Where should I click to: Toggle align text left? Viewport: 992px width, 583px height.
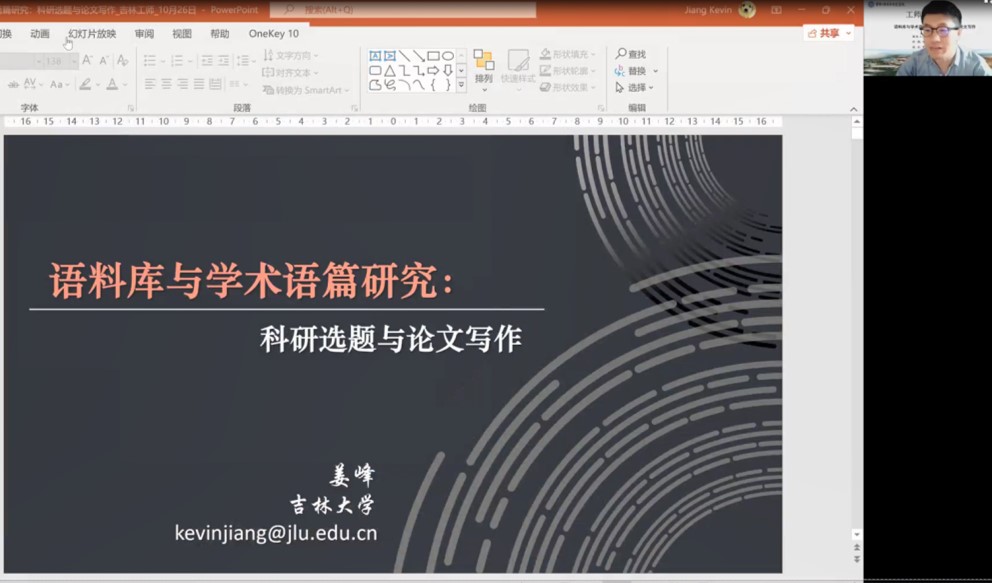[x=150, y=85]
